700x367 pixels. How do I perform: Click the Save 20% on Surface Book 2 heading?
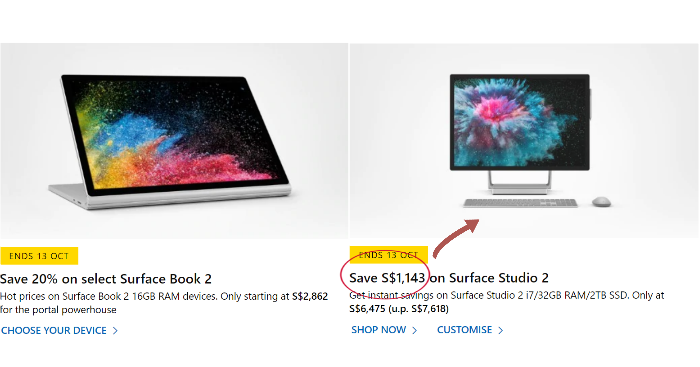pos(106,279)
